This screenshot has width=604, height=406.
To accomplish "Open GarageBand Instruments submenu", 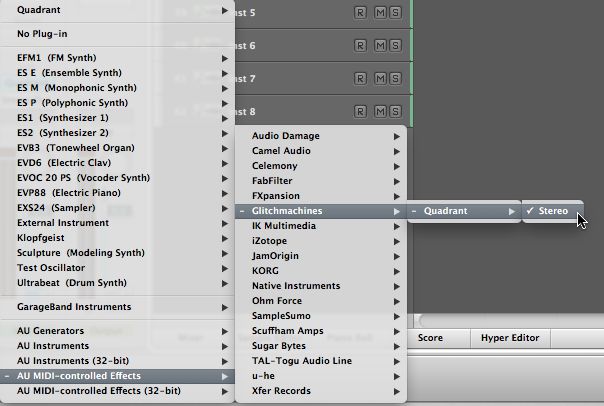I will click(117, 307).
